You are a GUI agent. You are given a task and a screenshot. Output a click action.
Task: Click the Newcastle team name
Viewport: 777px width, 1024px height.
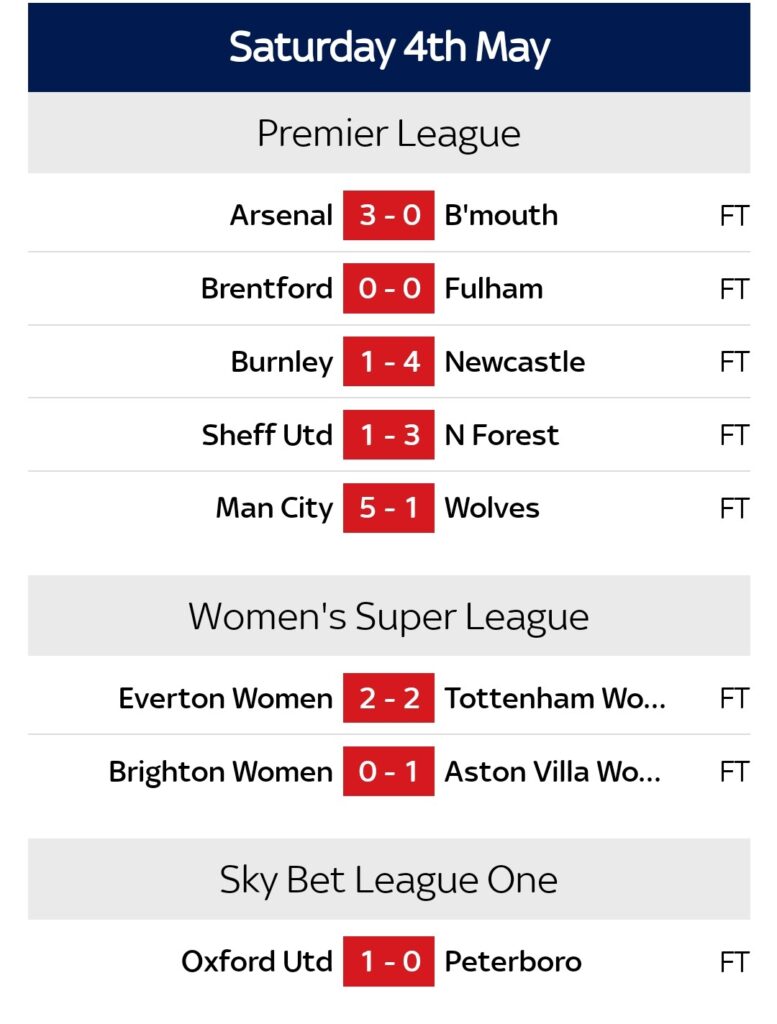514,361
